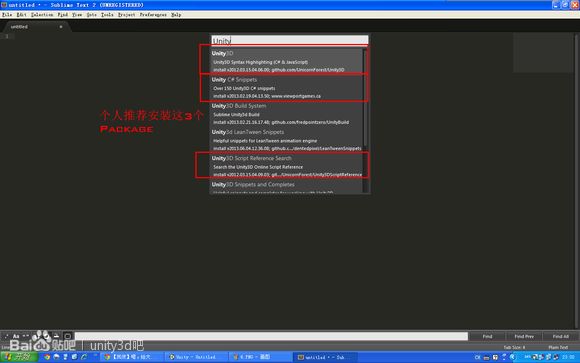
Task: Click the Find All button
Action: pos(560,336)
